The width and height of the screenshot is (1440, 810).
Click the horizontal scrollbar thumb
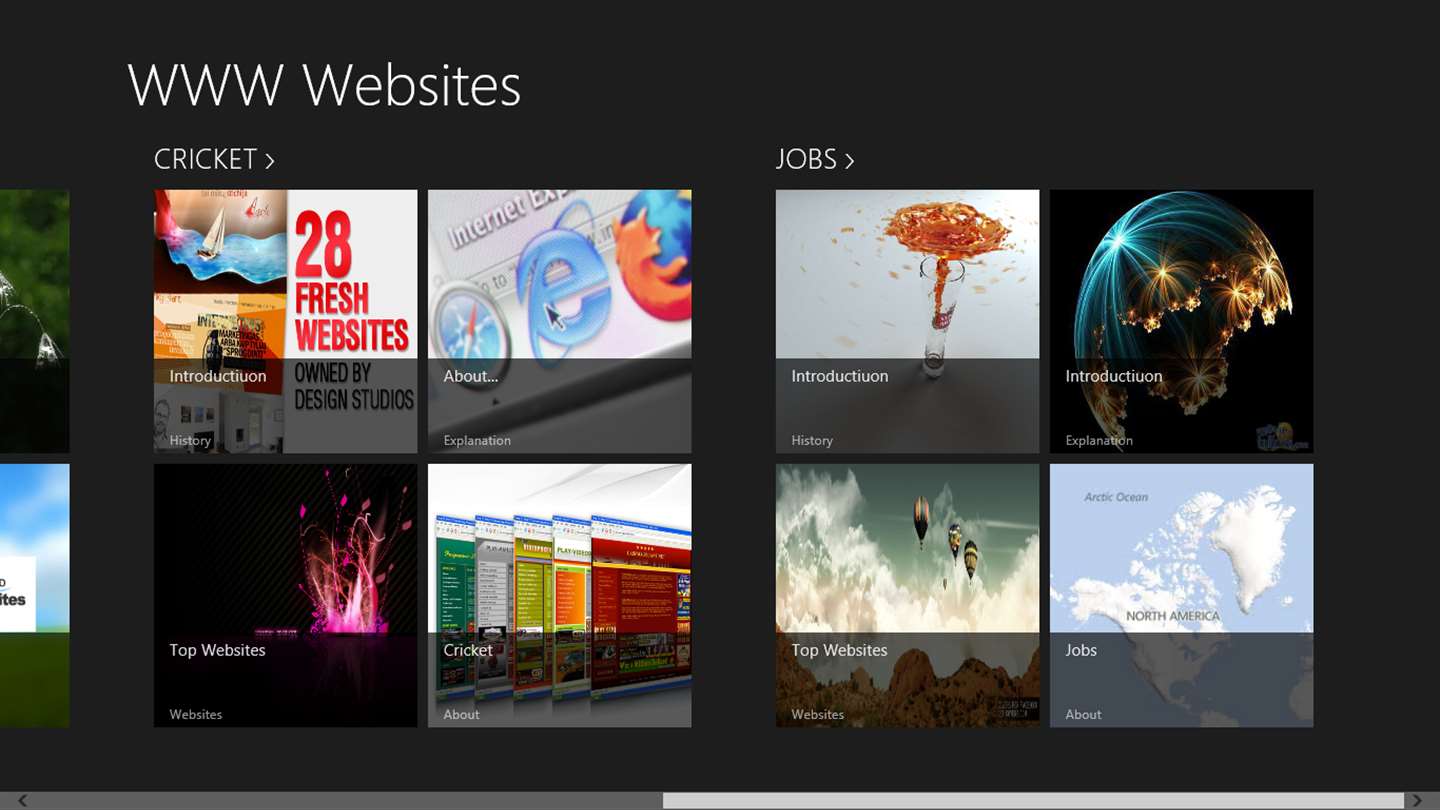tap(1033, 800)
